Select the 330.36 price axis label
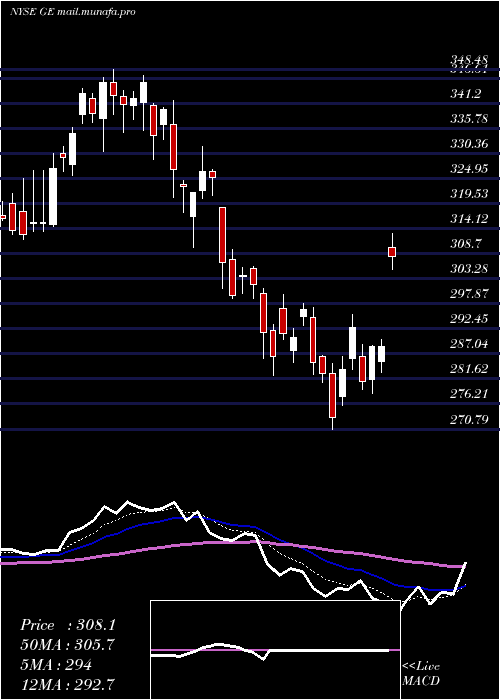500x700 pixels. (469, 144)
